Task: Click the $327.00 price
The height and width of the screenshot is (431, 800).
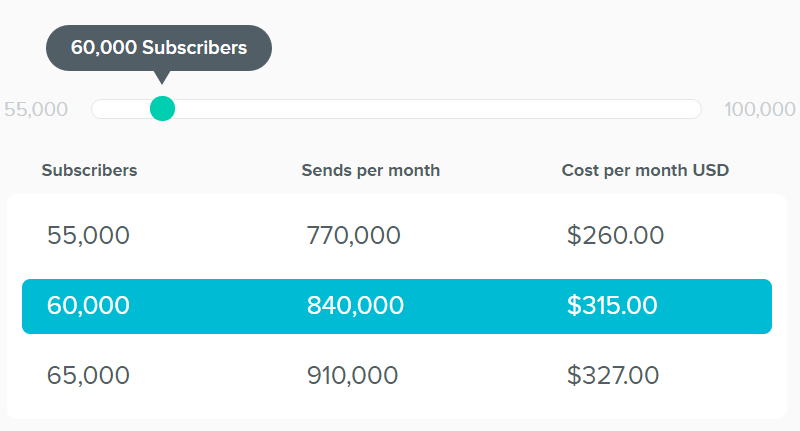Action: [x=613, y=376]
